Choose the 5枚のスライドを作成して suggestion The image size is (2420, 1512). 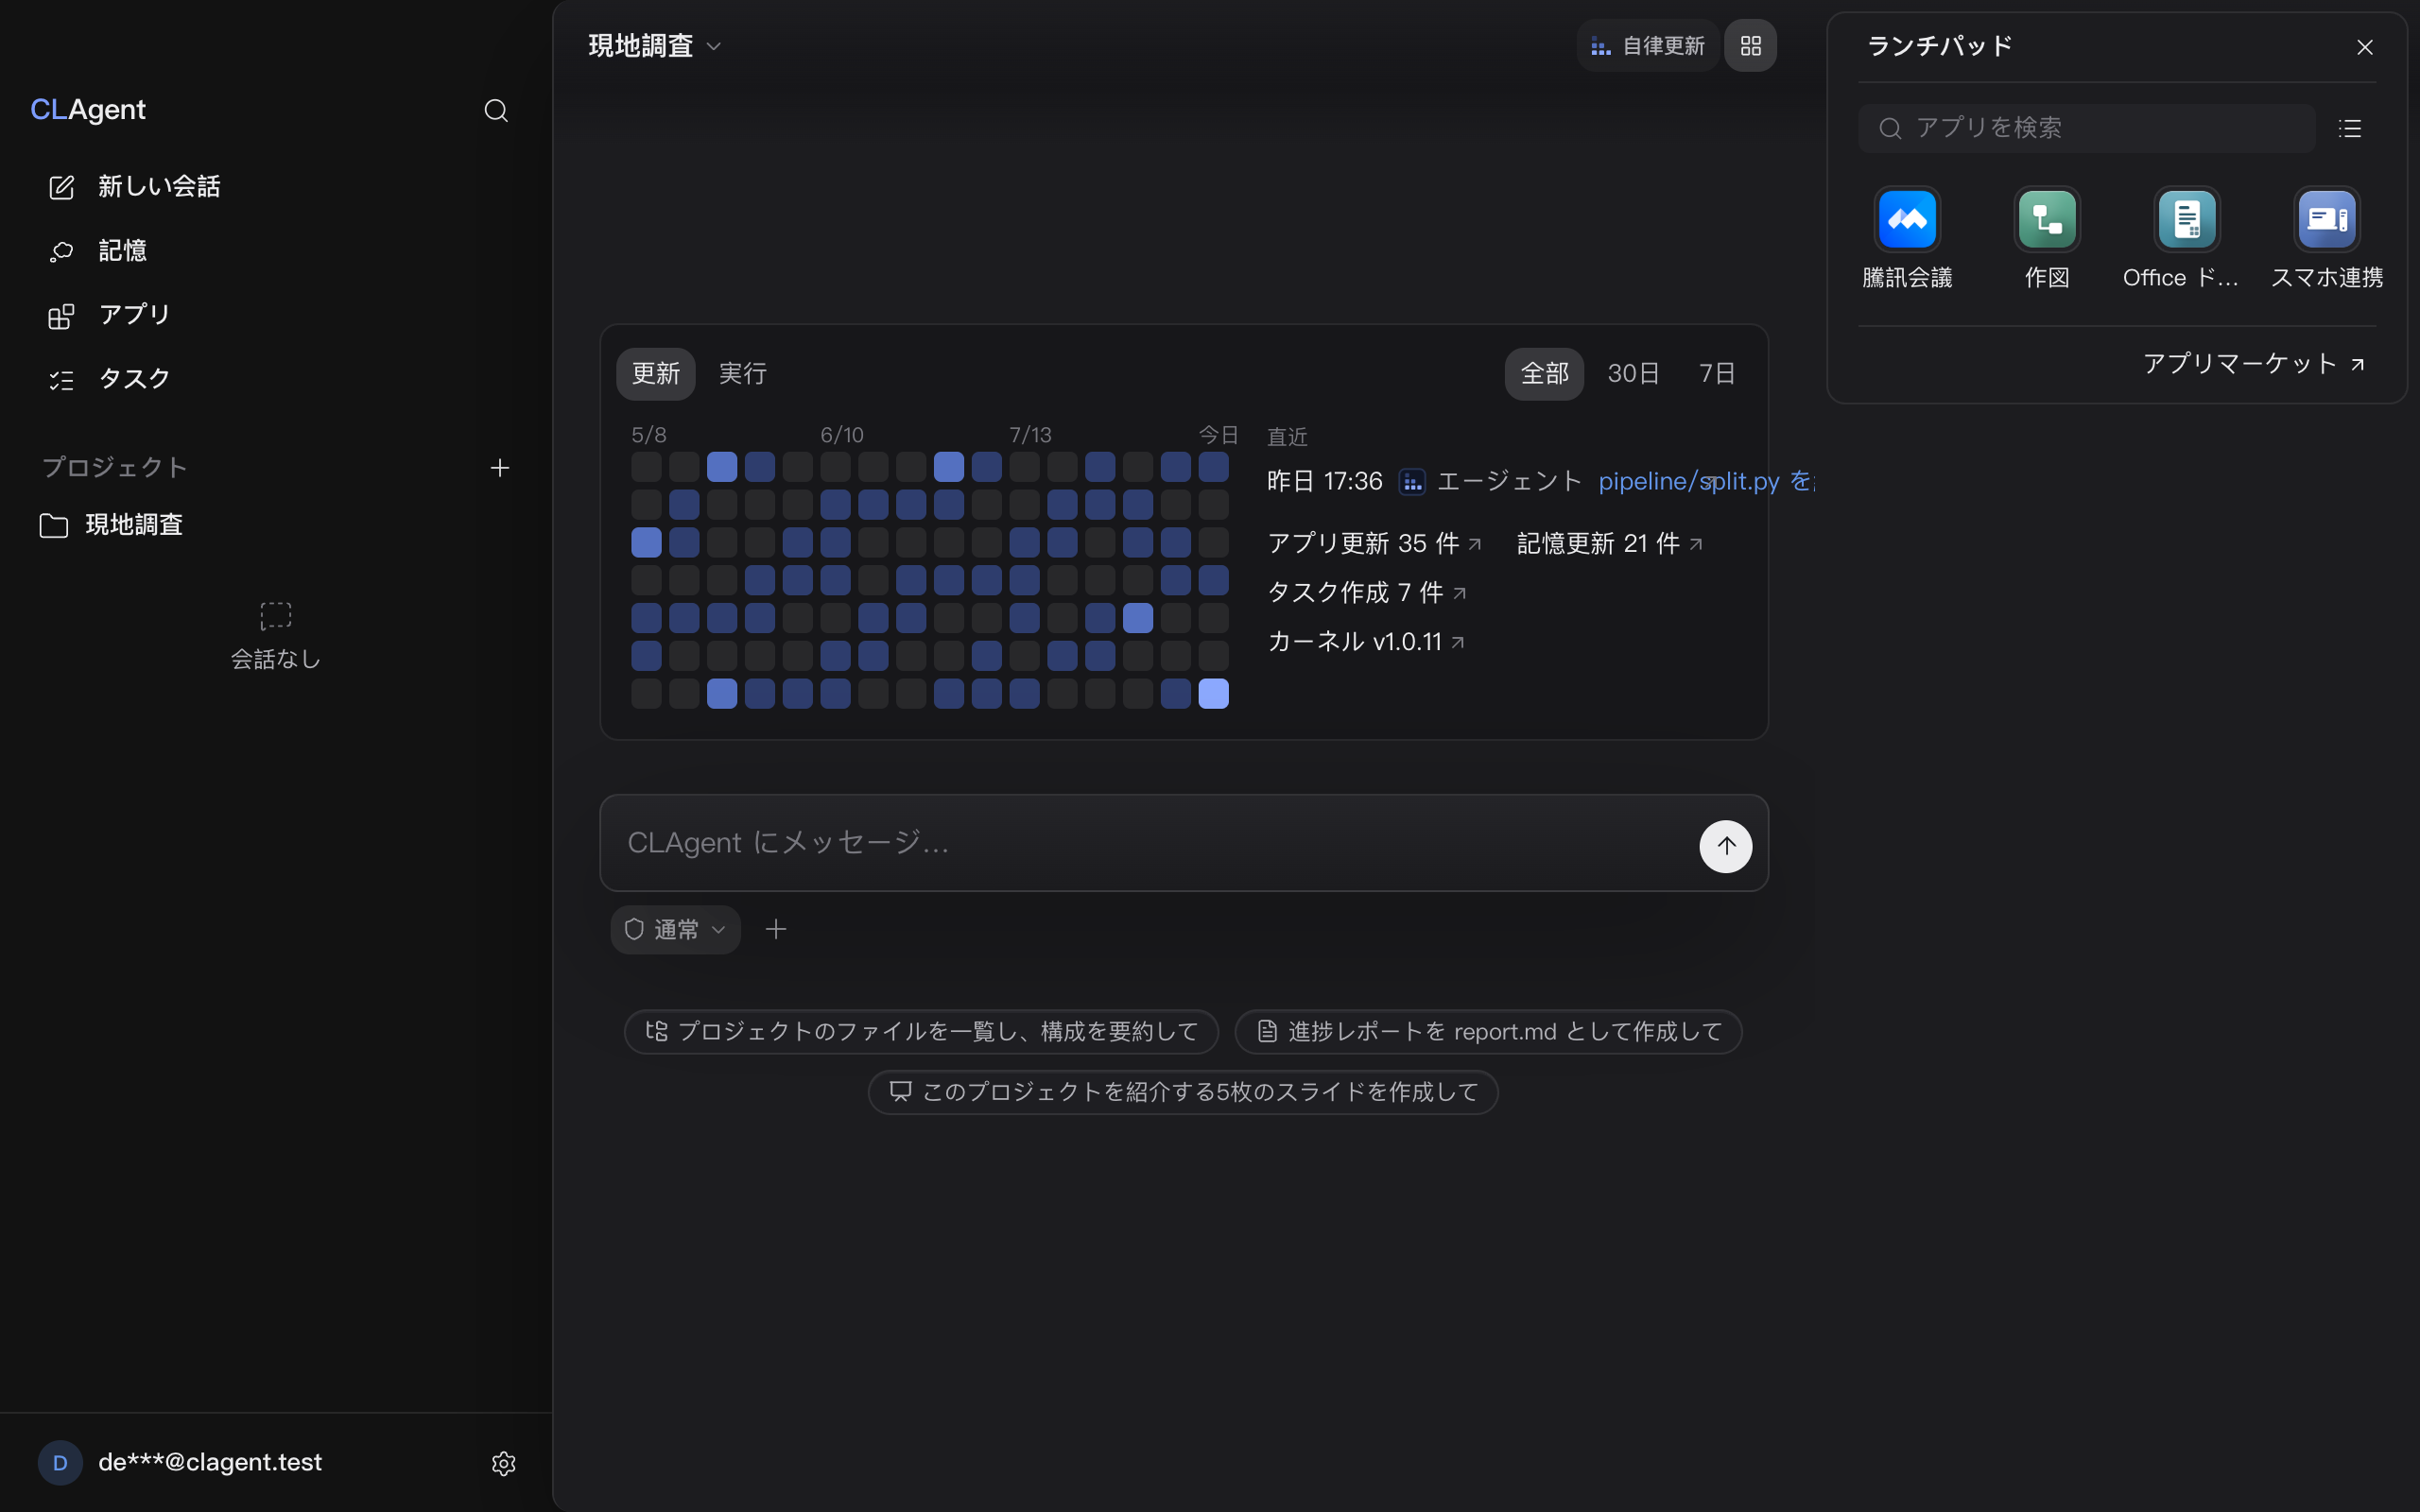[1183, 1091]
